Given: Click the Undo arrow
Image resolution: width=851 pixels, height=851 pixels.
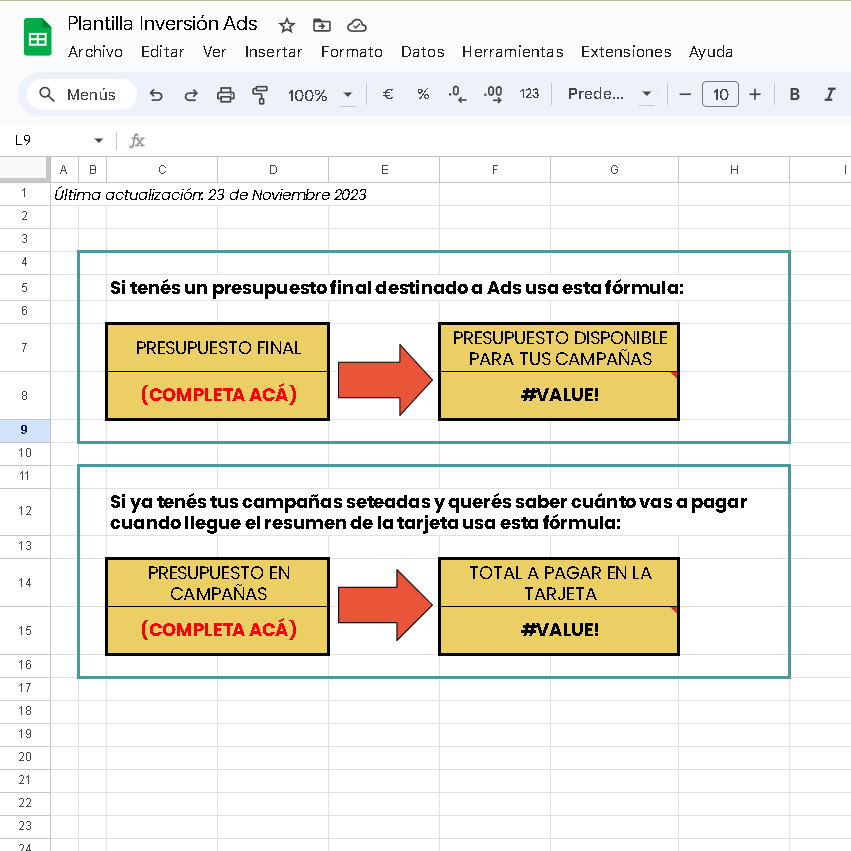Looking at the screenshot, I should (156, 95).
